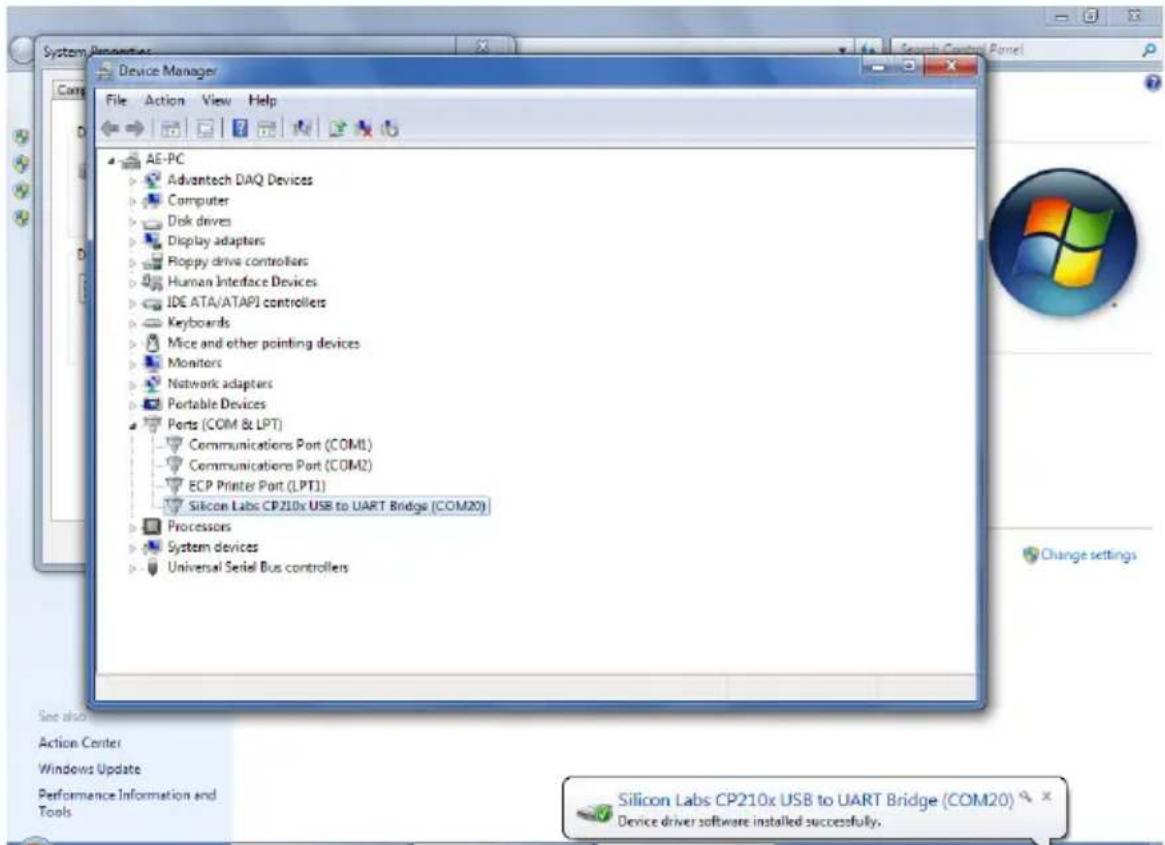Expand the System devices node
1165x845 pixels.
click(132, 547)
